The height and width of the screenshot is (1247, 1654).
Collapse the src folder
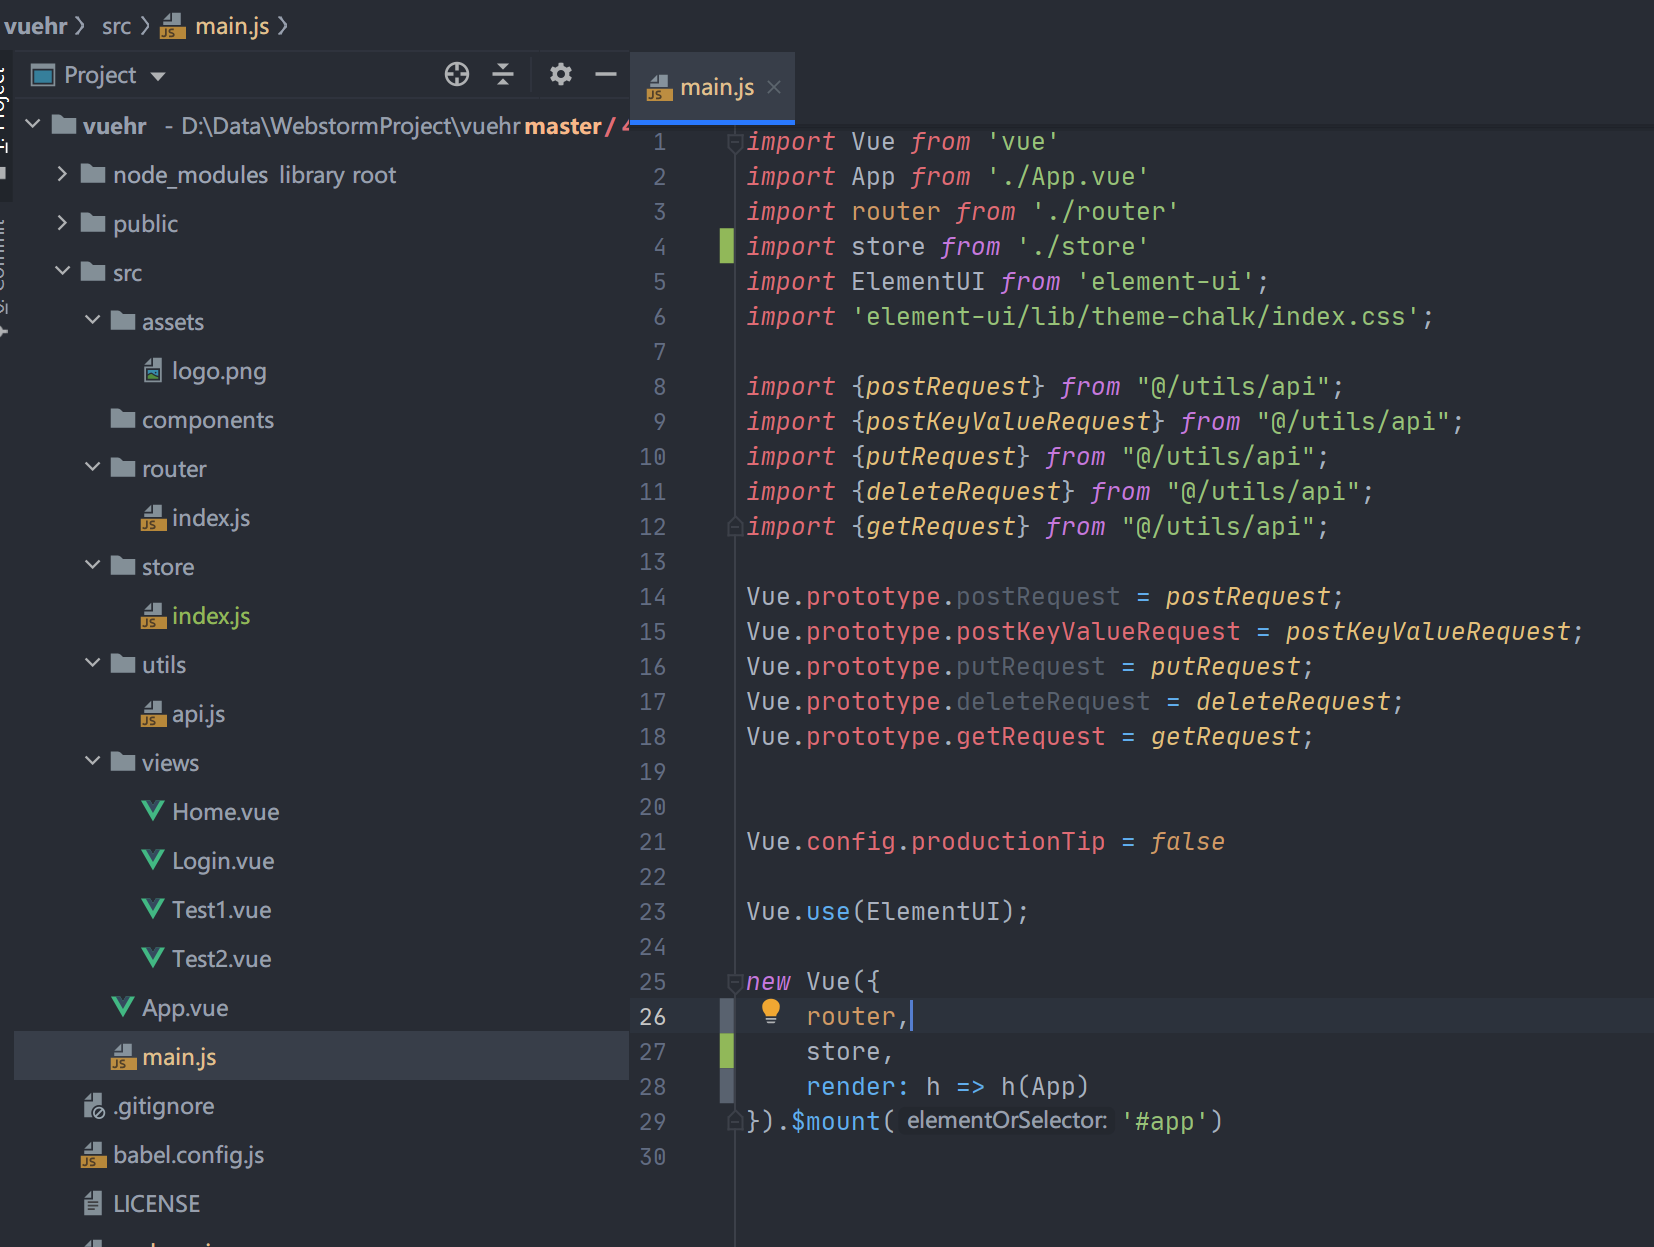coord(62,272)
